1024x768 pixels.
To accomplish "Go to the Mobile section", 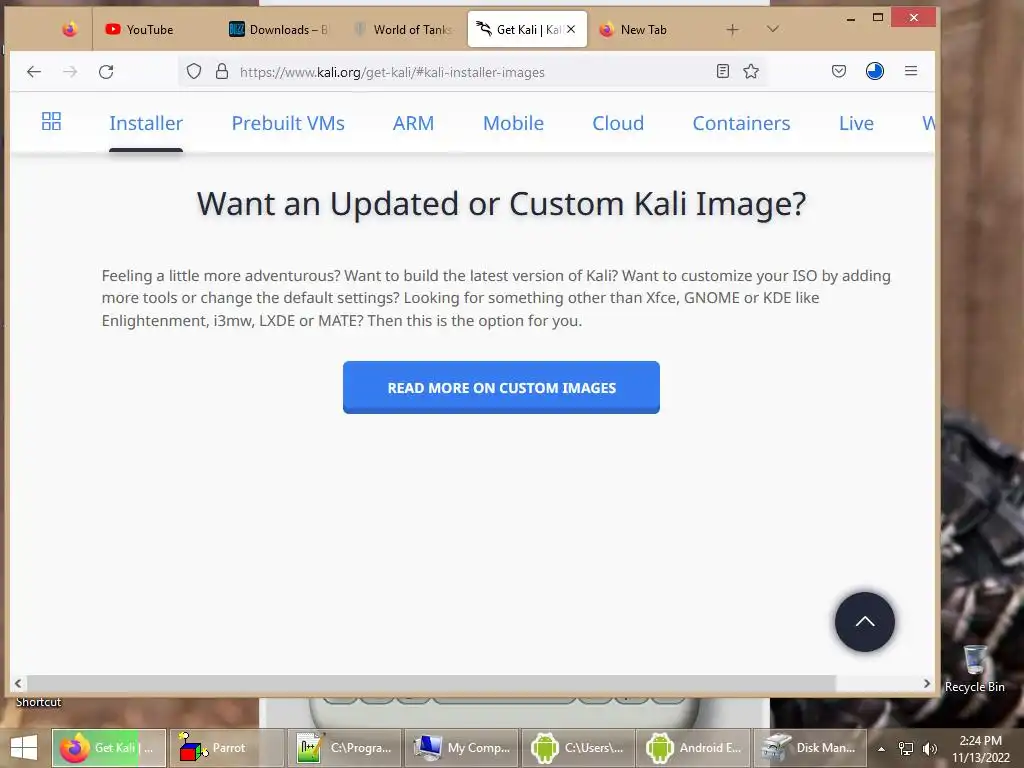I will pyautogui.click(x=513, y=123).
